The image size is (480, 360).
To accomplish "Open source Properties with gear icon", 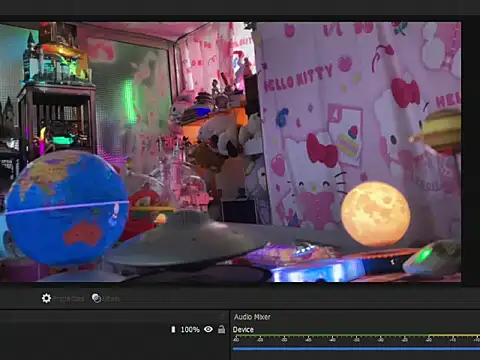I will [62, 298].
